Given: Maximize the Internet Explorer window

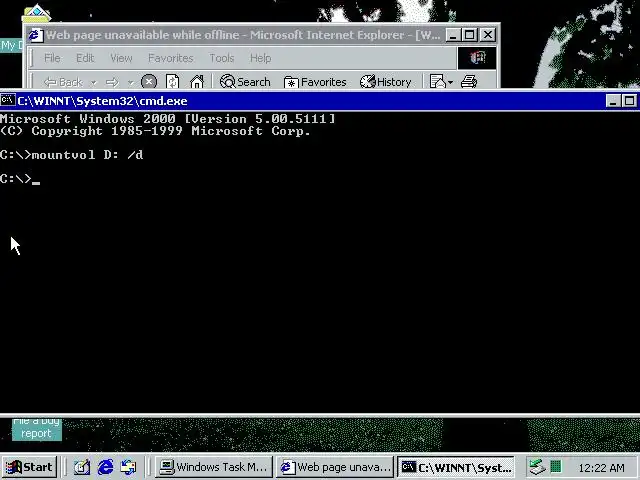Looking at the screenshot, I should (x=469, y=35).
